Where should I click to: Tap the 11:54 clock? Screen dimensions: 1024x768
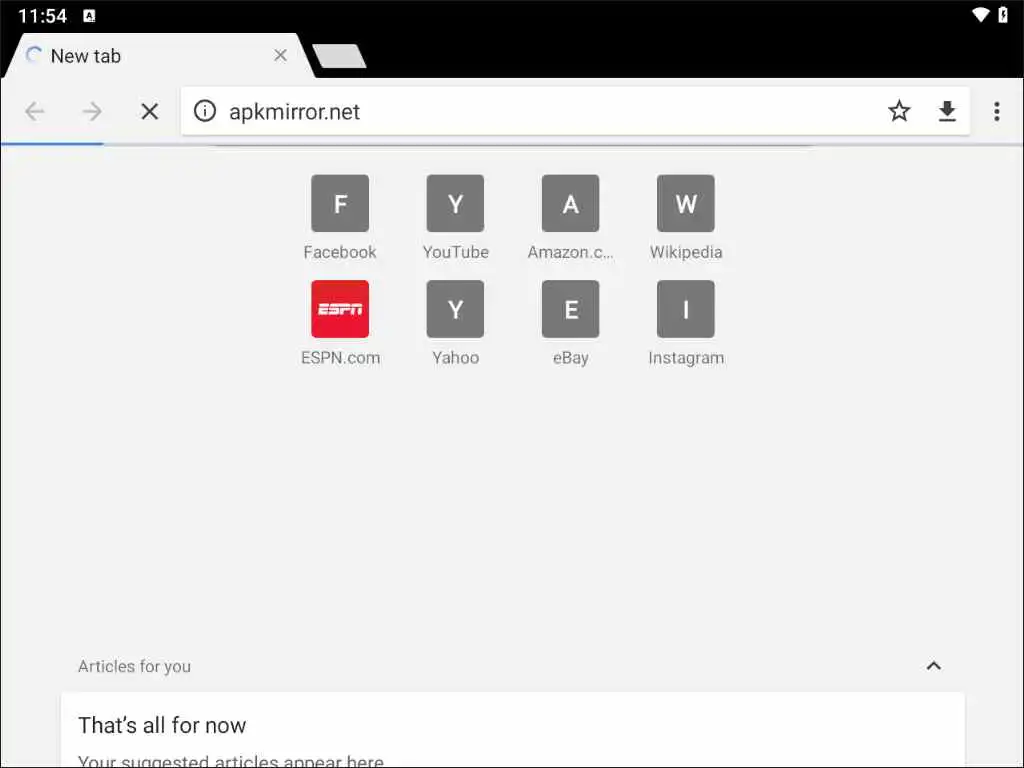42,16
